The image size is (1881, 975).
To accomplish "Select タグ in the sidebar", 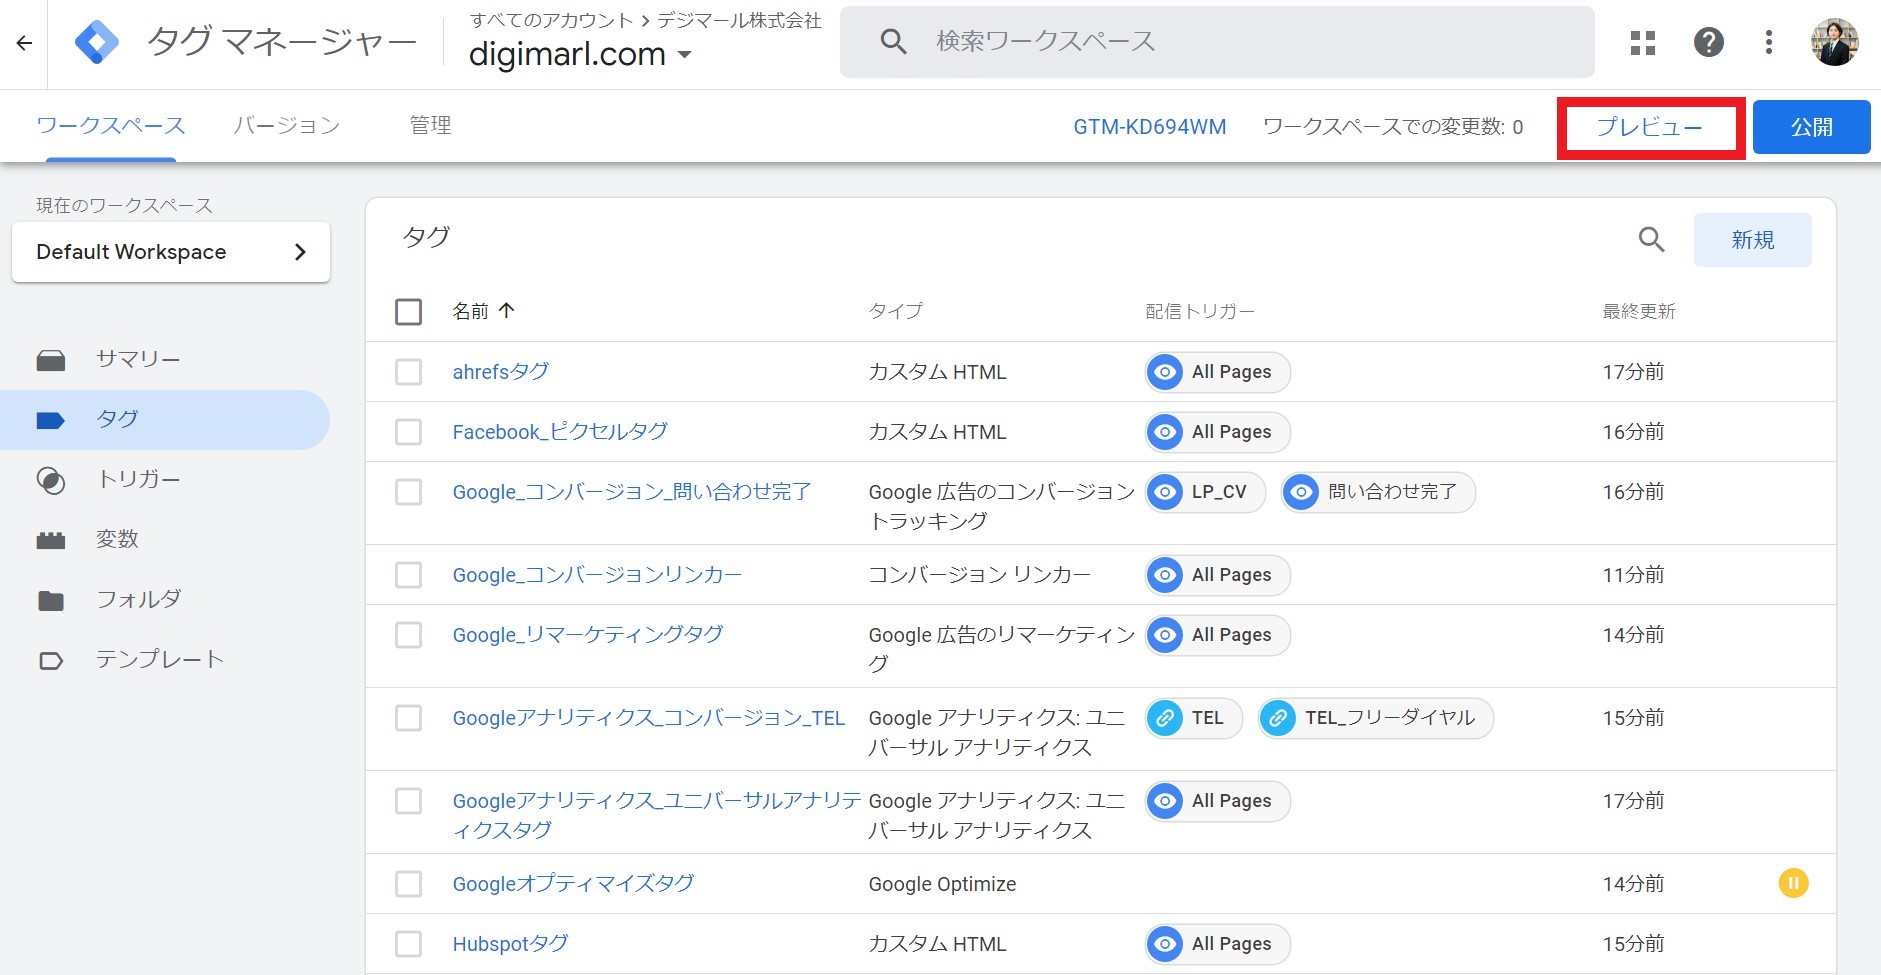I will pyautogui.click(x=165, y=420).
